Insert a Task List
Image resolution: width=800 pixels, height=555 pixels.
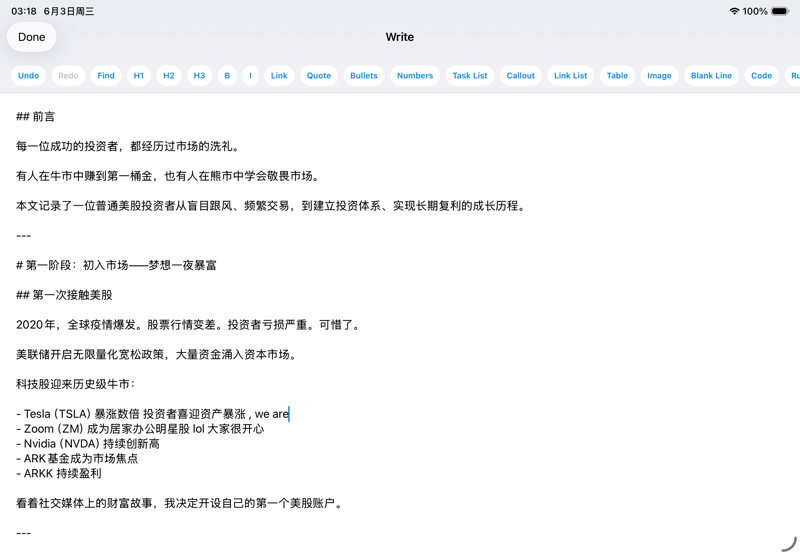point(470,75)
